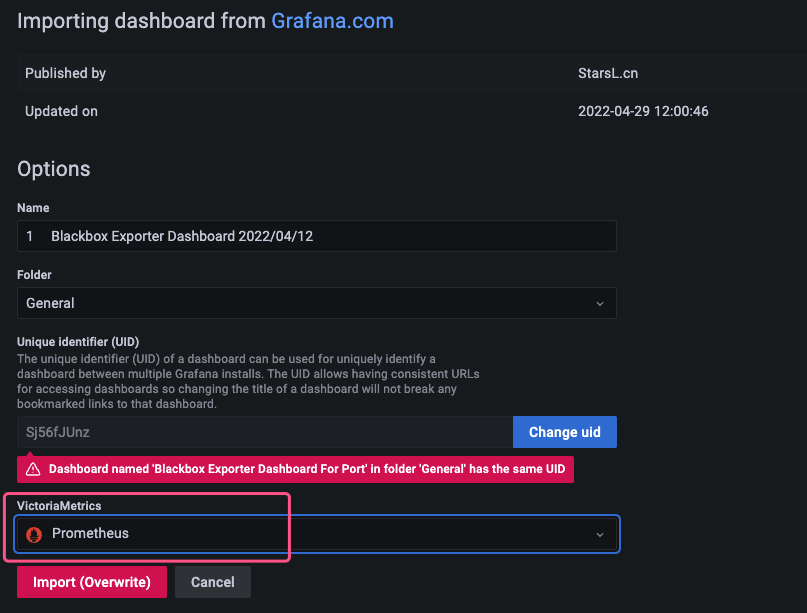
Task: Click the Import (Overwrite) button
Action: tap(92, 582)
